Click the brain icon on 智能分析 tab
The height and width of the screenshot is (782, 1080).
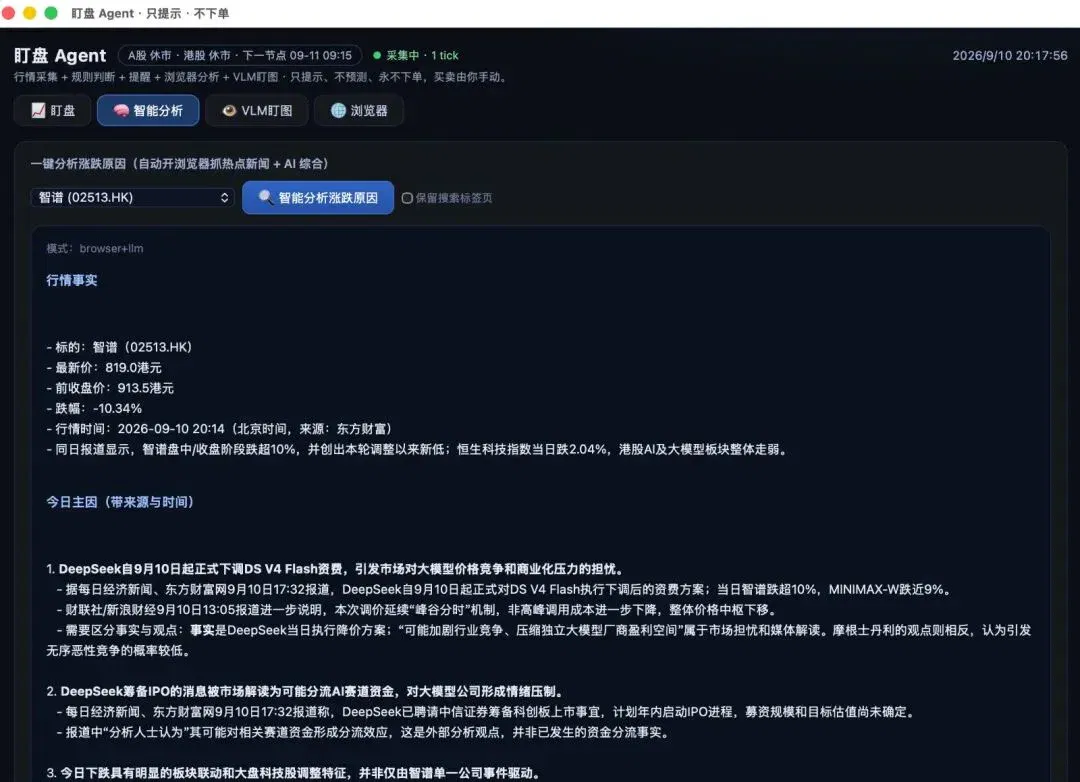point(121,110)
